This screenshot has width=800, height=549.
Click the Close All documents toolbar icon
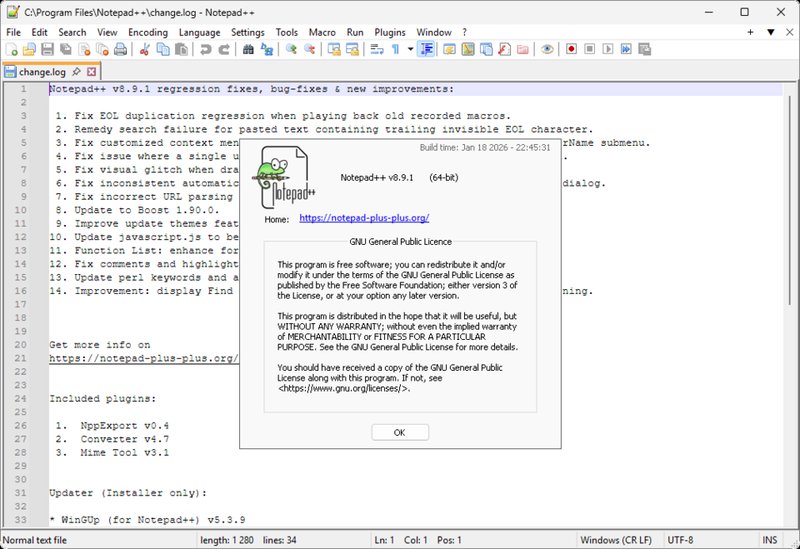(x=103, y=49)
